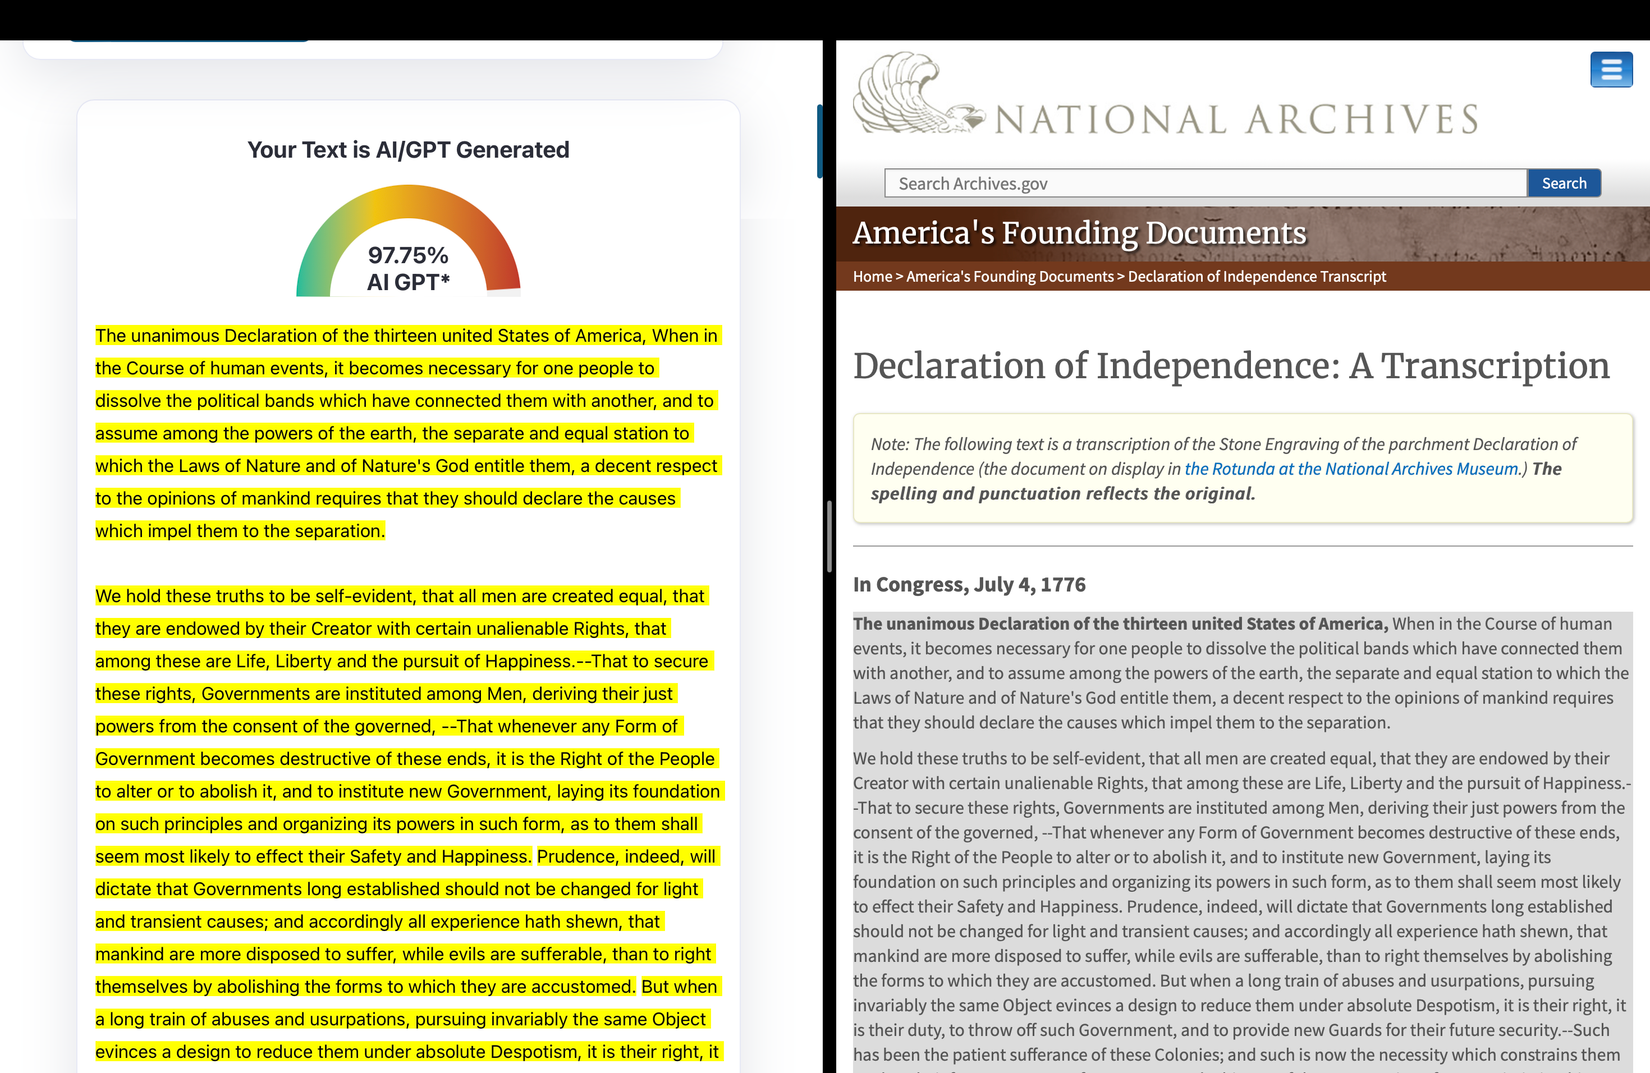Click the NATIONAL ARCHIVES wordmark
Screen dimensions: 1650x1073
[1237, 119]
